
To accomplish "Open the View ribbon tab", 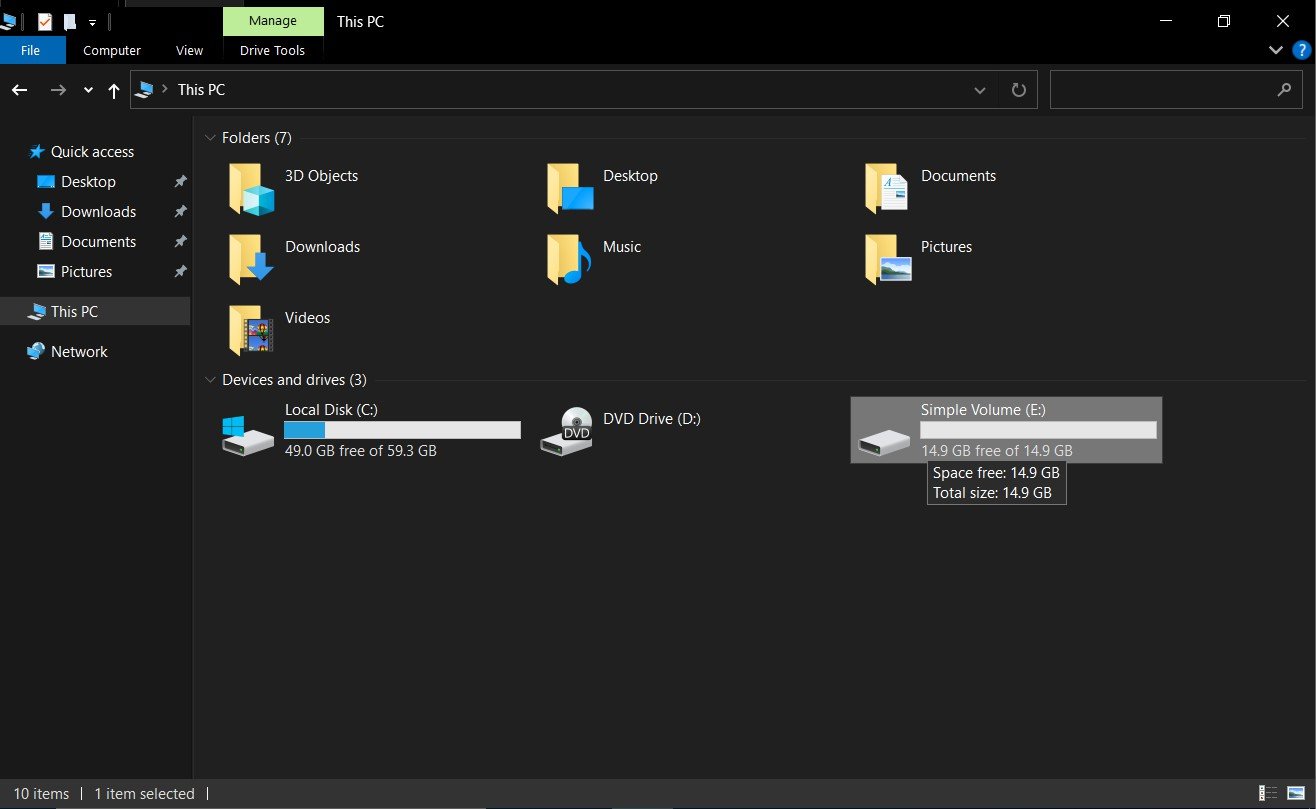I will click(x=189, y=50).
